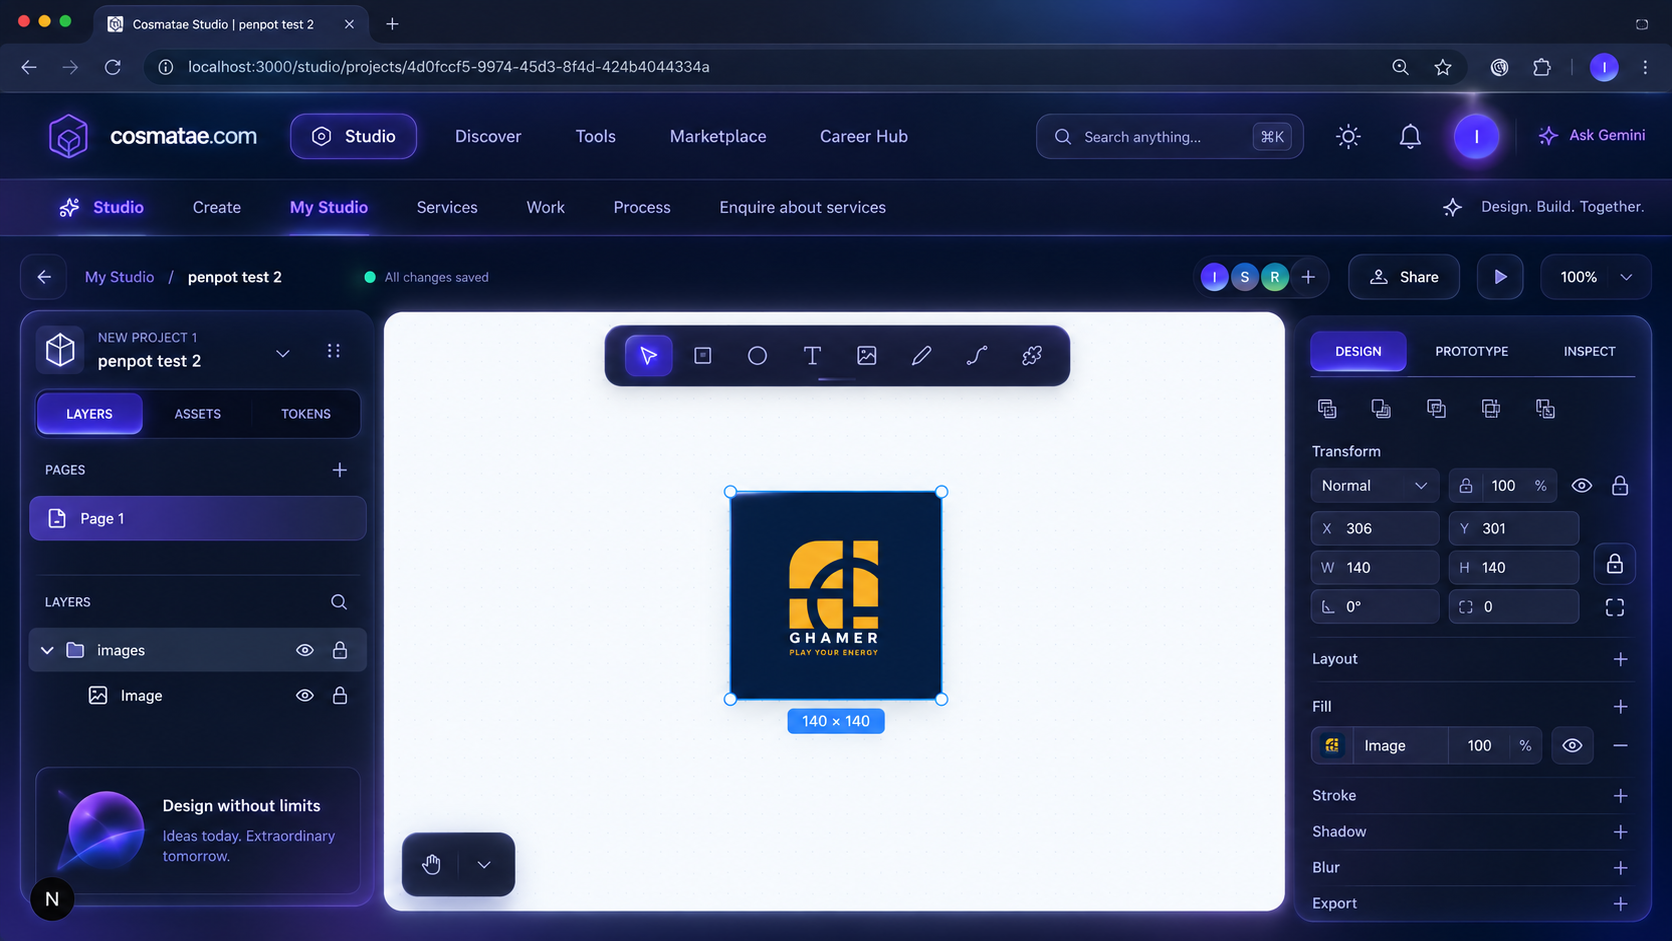
Task: Edit layer opacity 100 field in Transform
Action: coord(1503,485)
